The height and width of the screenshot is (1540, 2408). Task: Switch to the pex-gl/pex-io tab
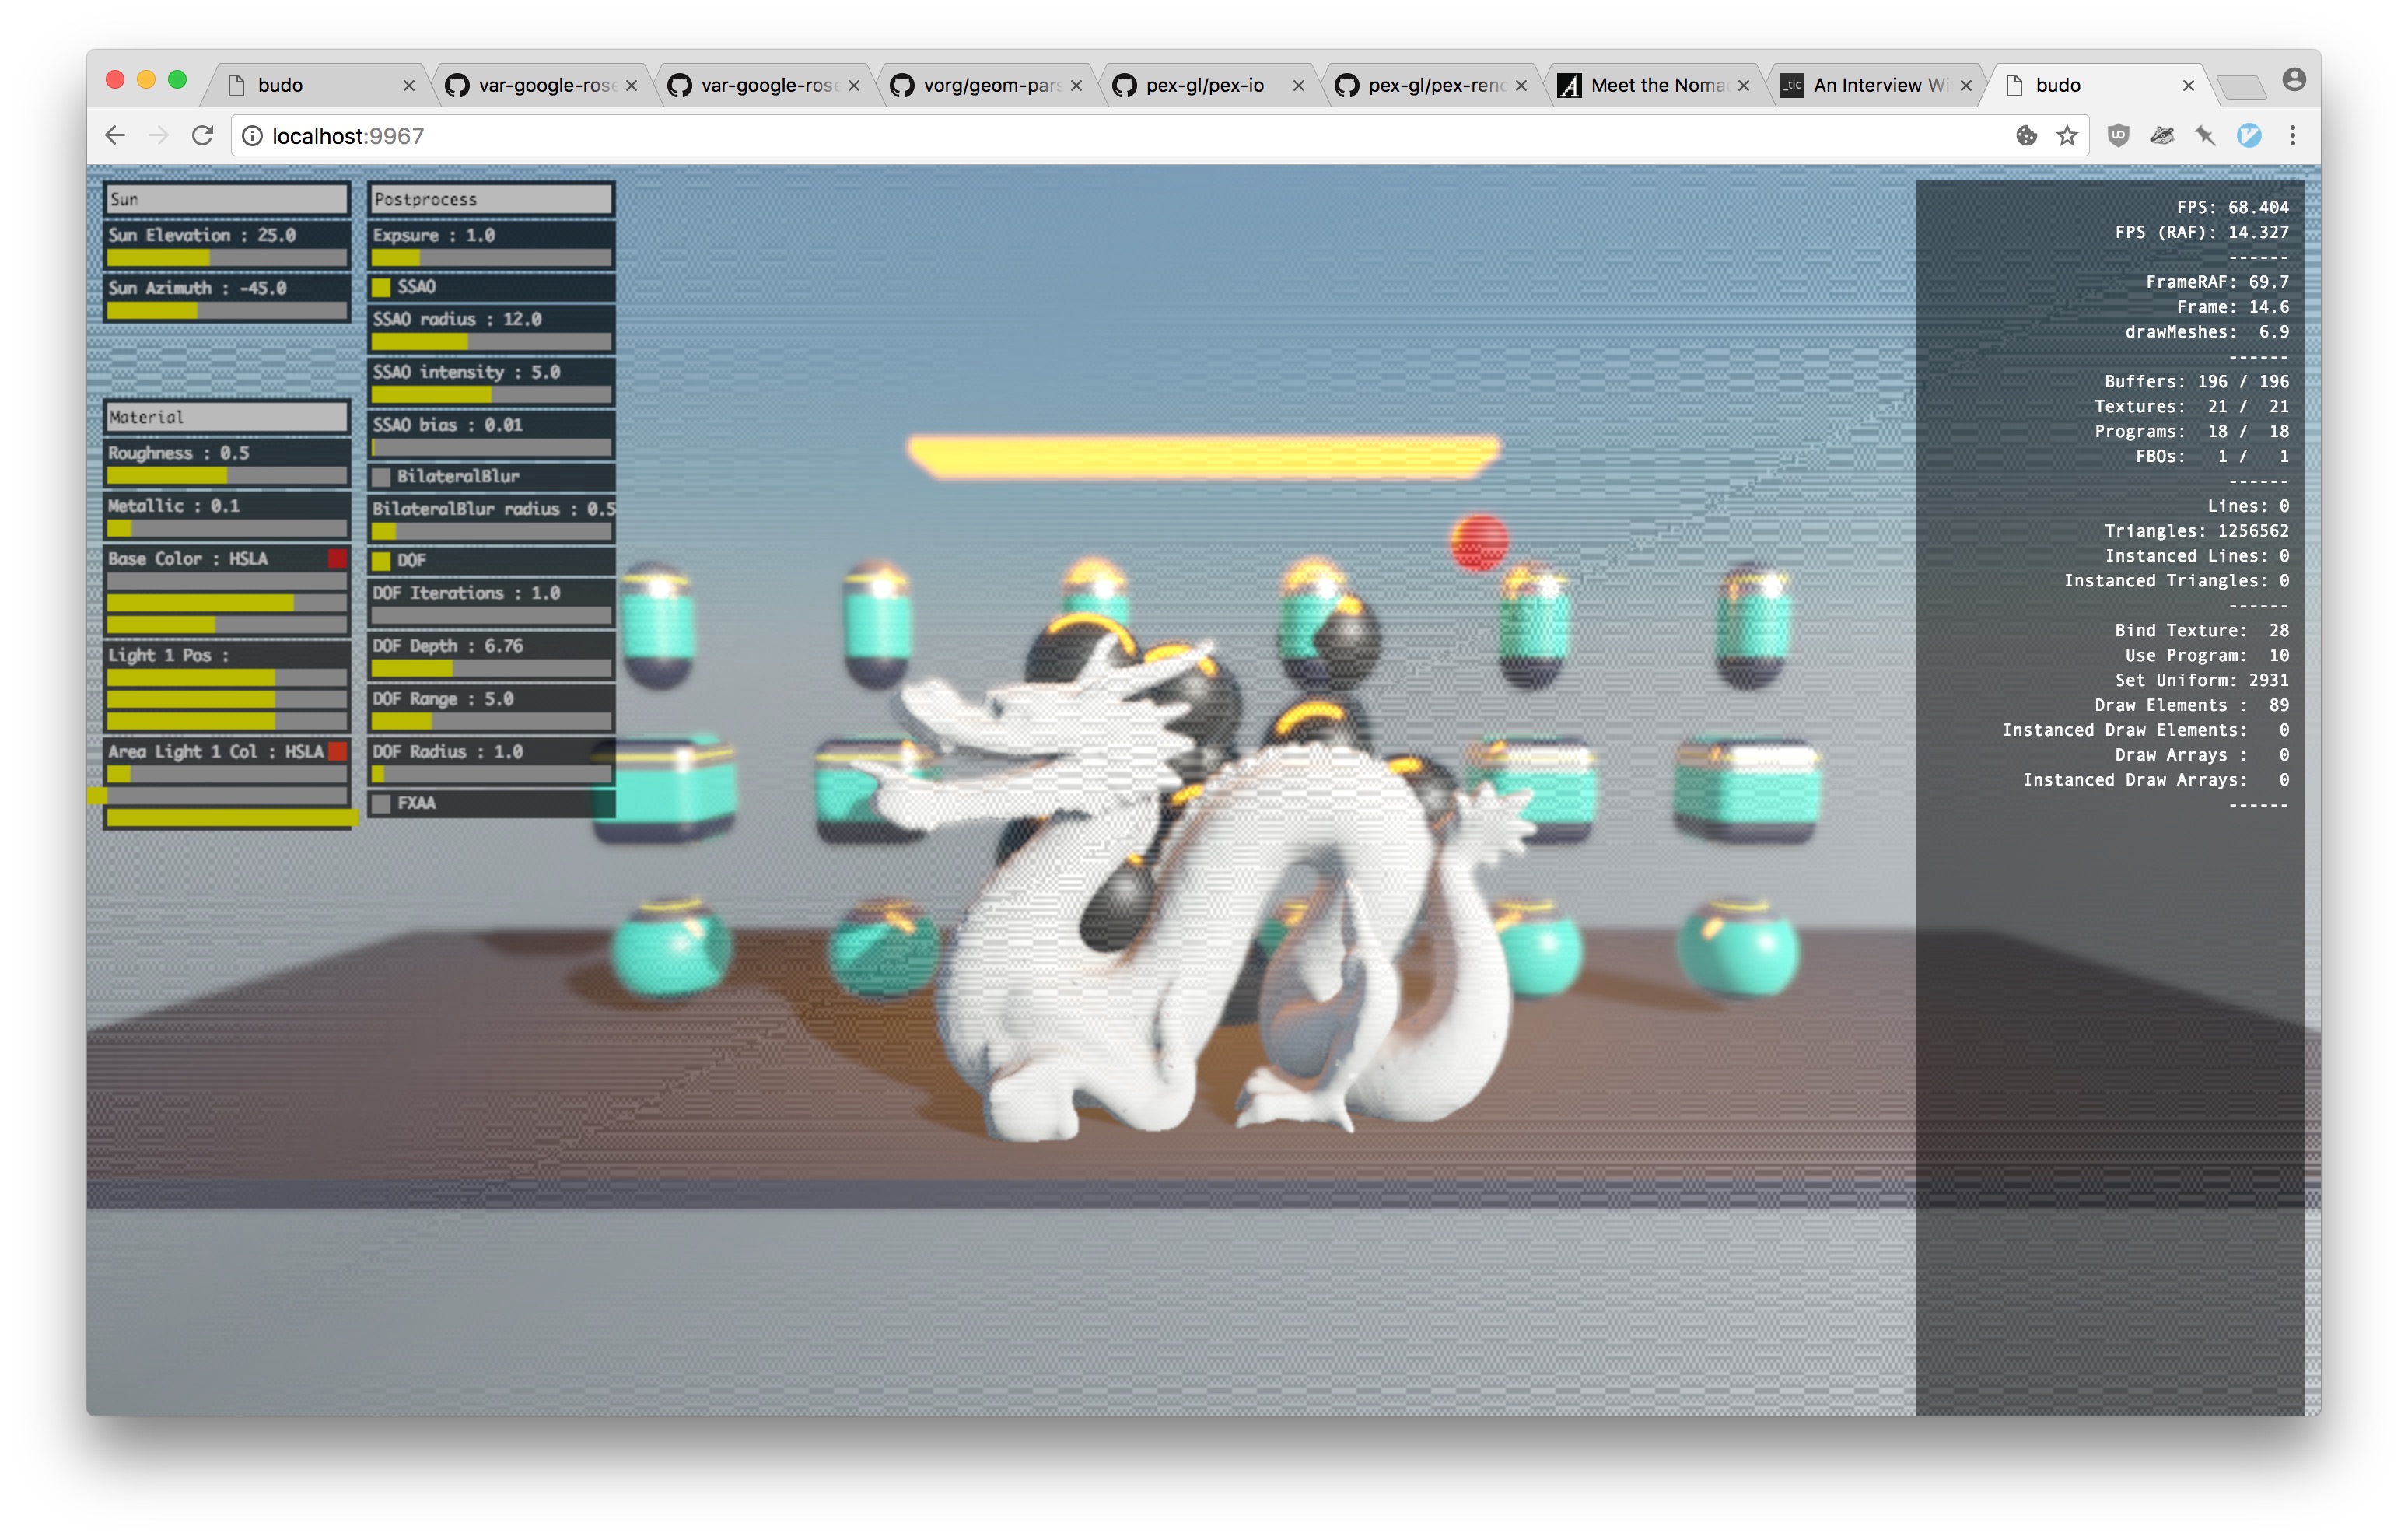coord(1204,86)
